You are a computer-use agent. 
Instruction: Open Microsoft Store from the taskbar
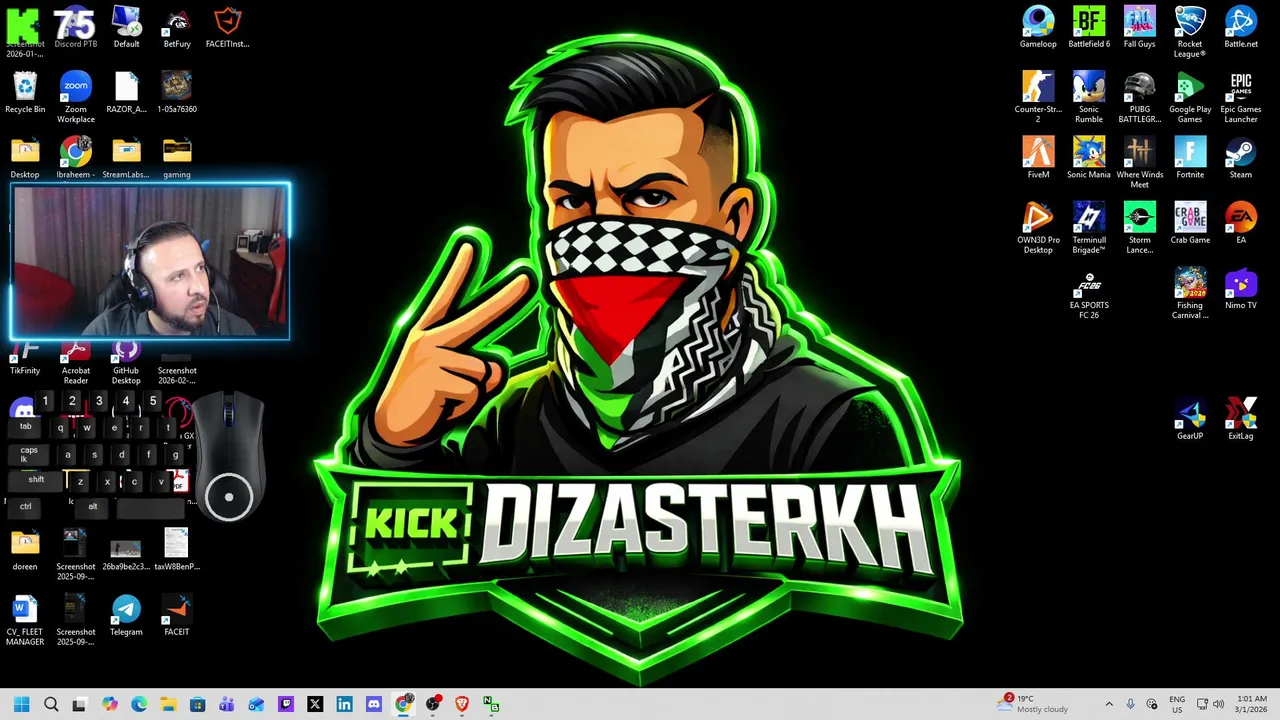(x=198, y=704)
